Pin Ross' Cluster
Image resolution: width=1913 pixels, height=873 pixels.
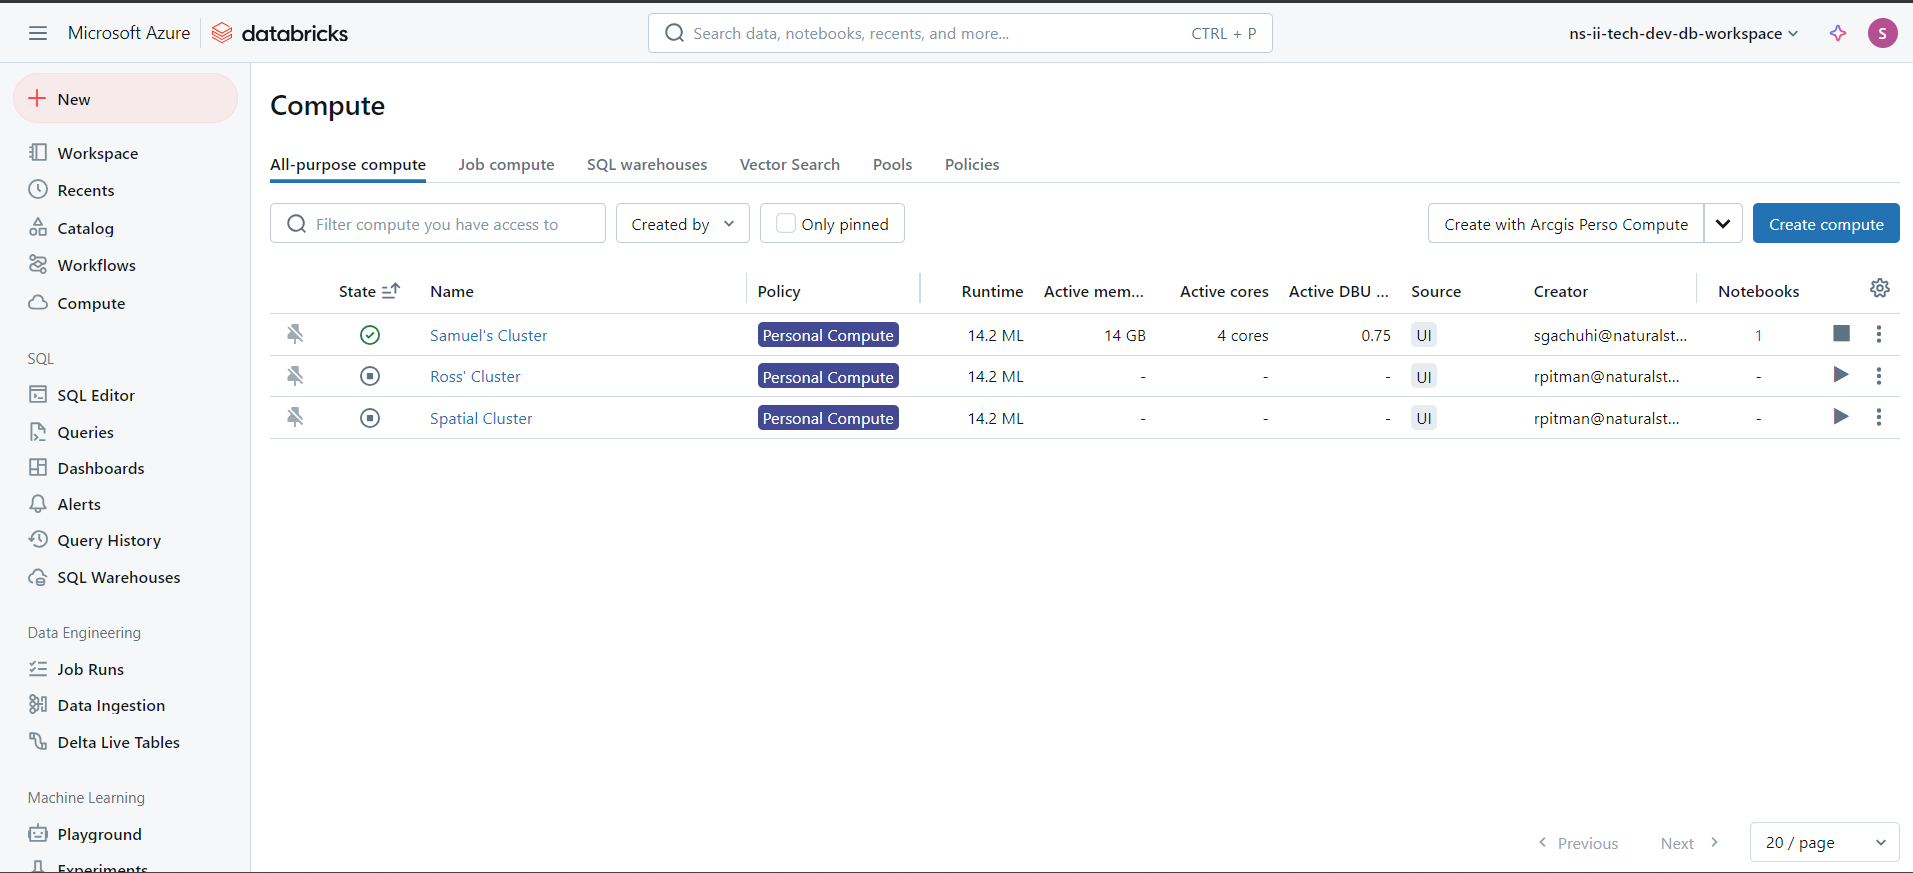coord(295,376)
